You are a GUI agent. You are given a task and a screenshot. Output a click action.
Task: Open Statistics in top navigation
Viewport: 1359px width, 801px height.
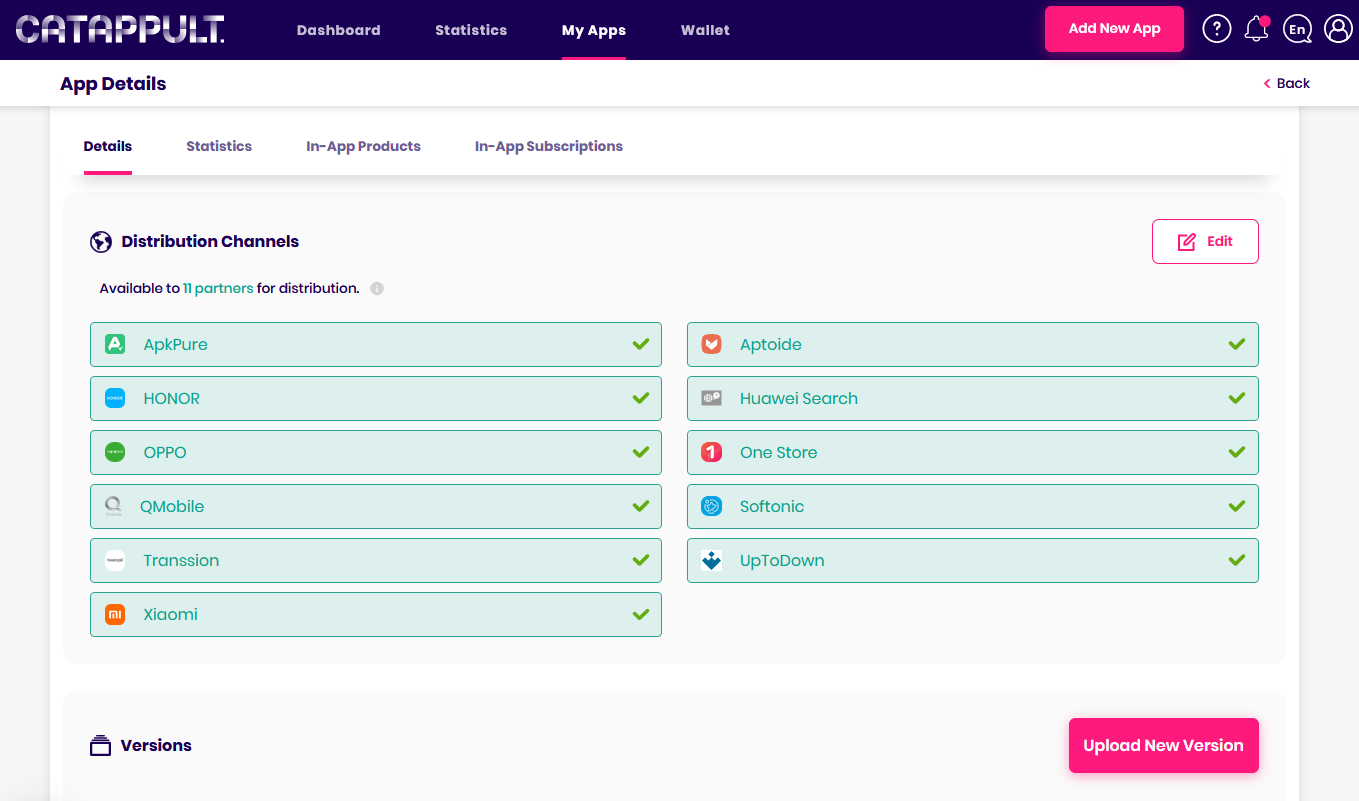click(471, 30)
